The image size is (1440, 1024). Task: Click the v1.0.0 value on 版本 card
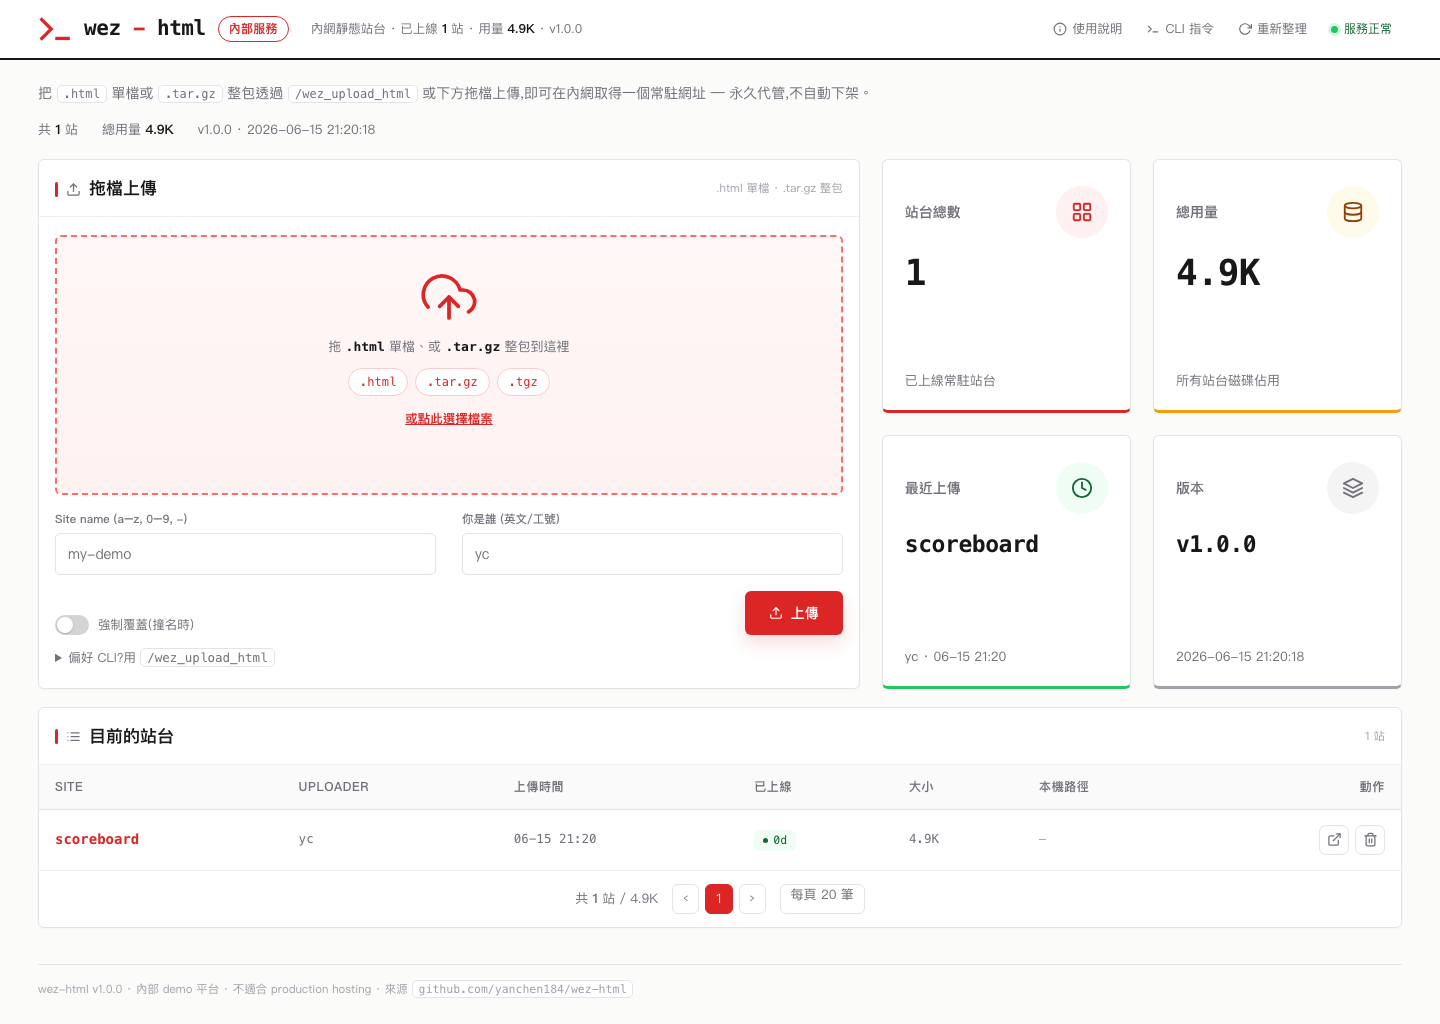pyautogui.click(x=1216, y=544)
